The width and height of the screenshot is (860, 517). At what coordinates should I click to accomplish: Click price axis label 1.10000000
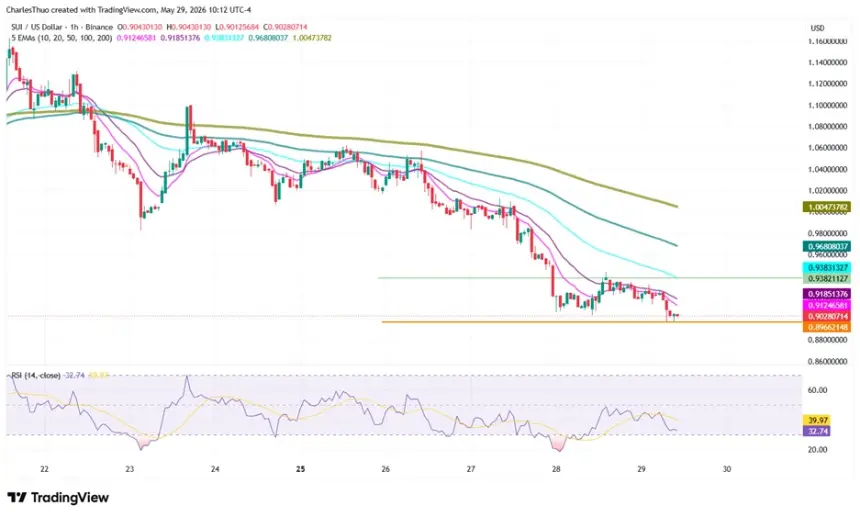(x=828, y=105)
